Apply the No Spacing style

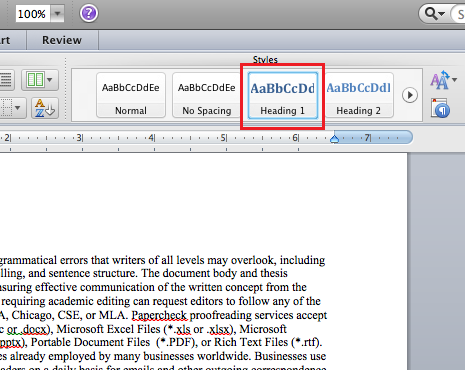[x=207, y=95]
